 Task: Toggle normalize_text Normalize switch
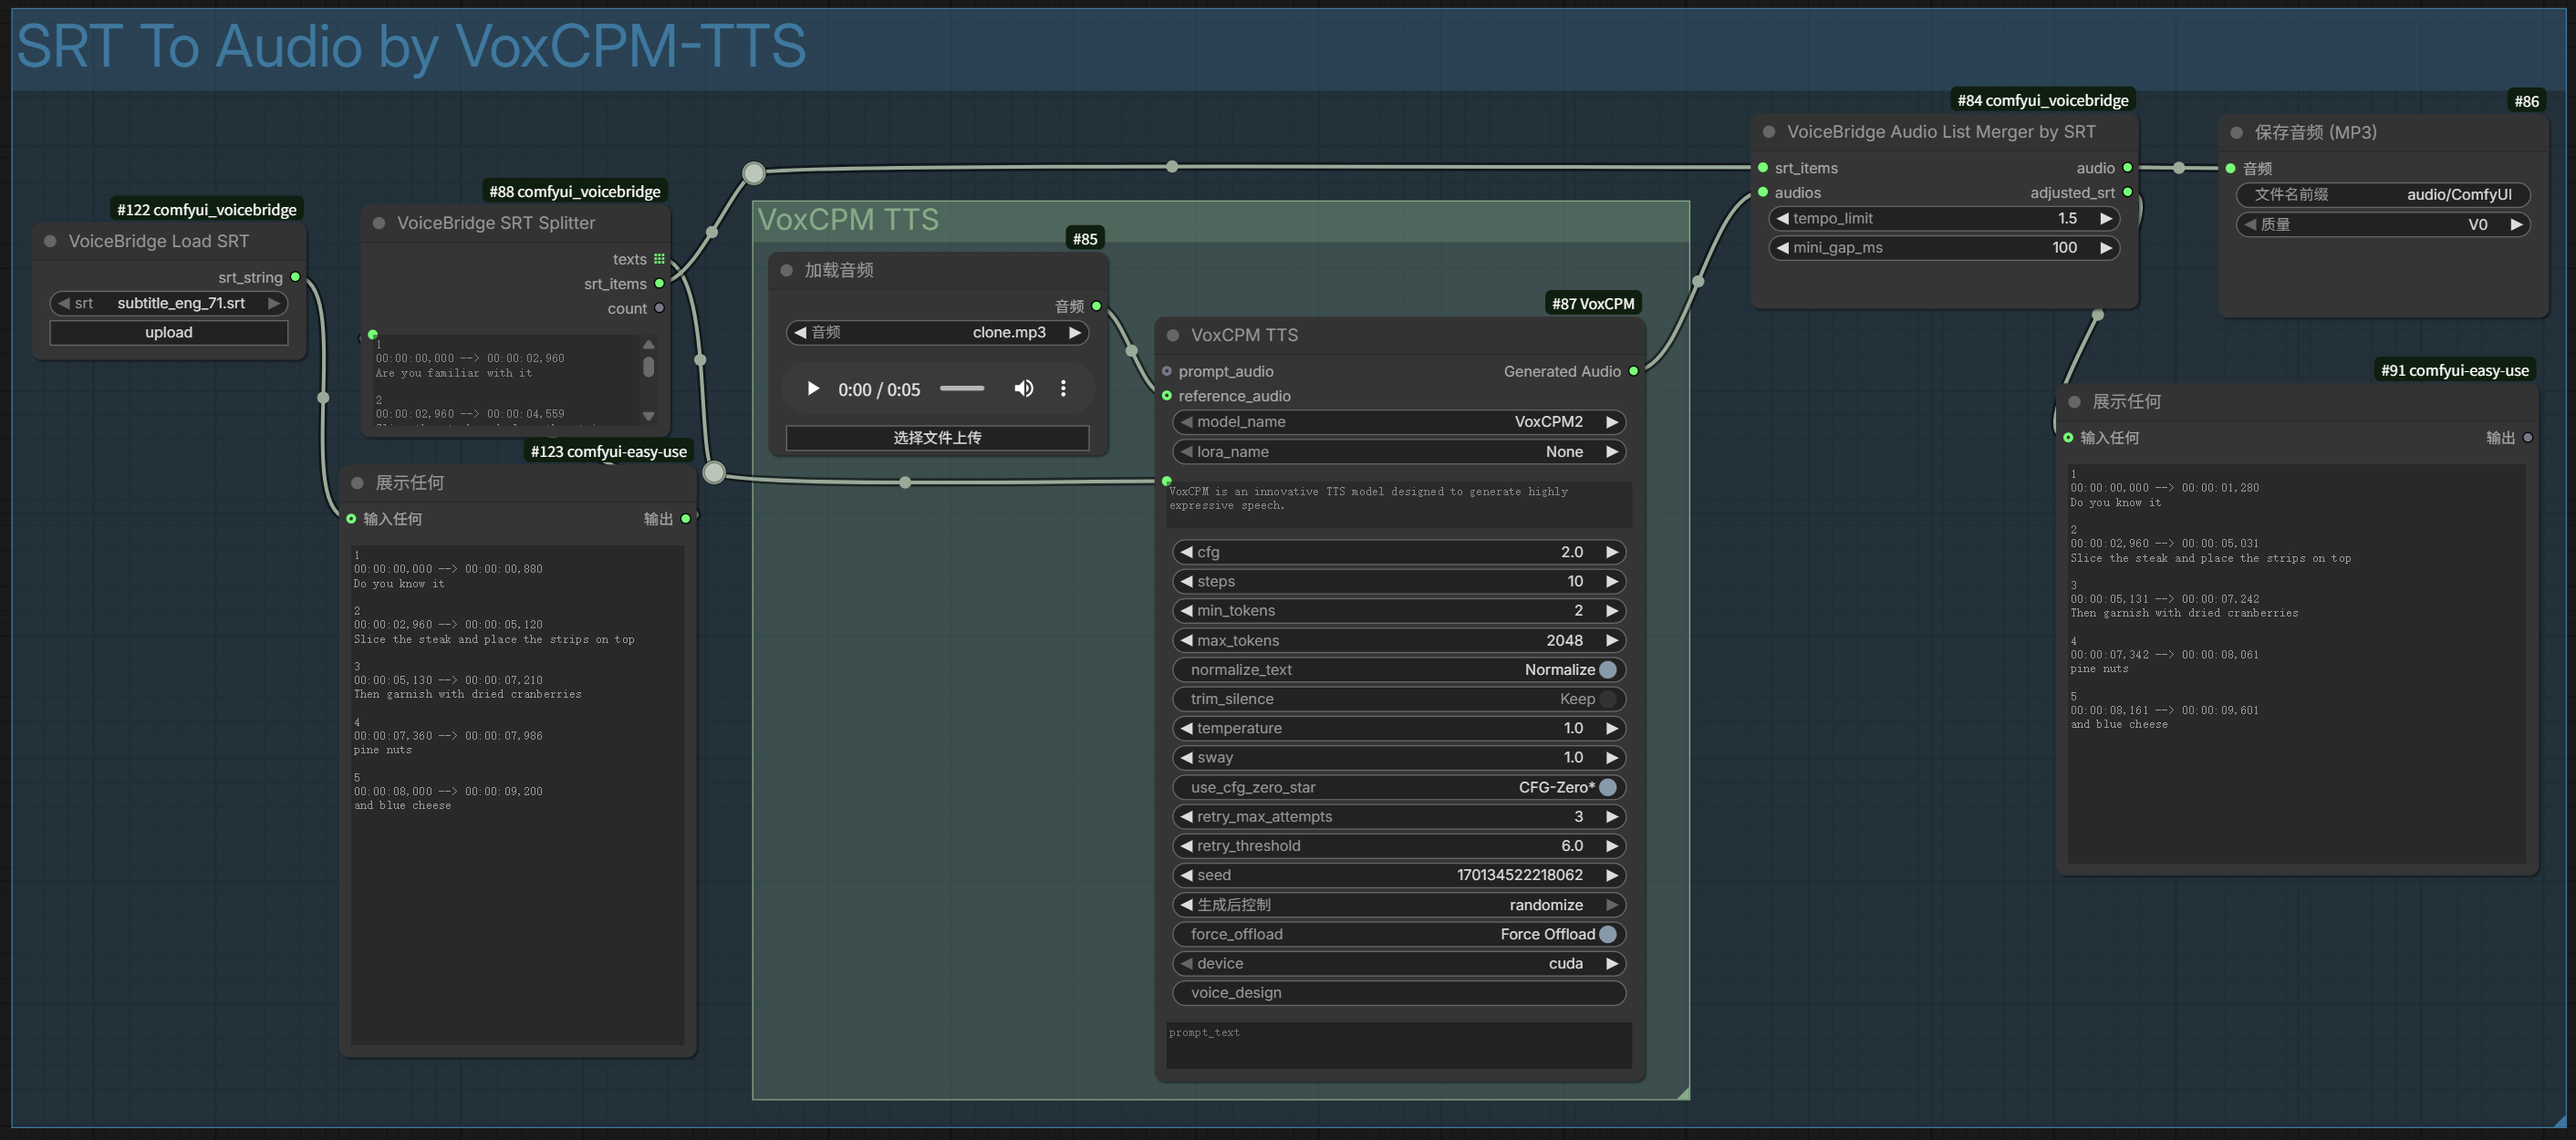[1607, 670]
